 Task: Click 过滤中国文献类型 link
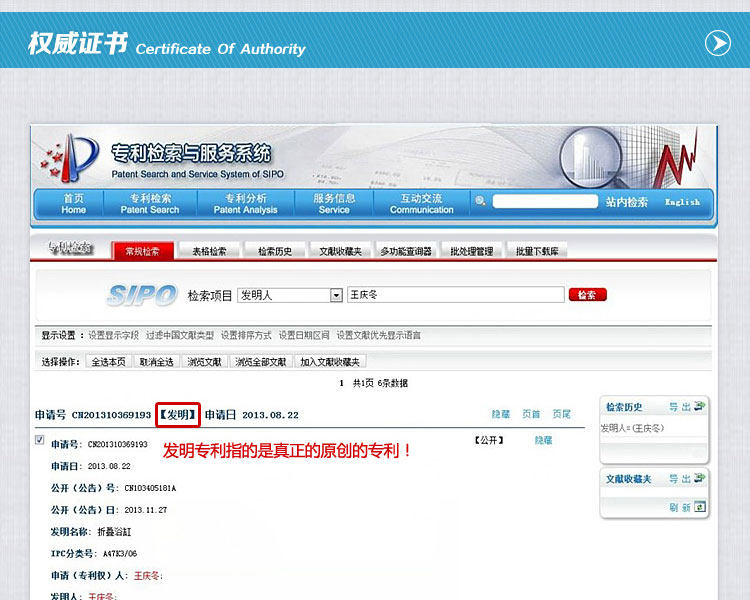[180, 335]
